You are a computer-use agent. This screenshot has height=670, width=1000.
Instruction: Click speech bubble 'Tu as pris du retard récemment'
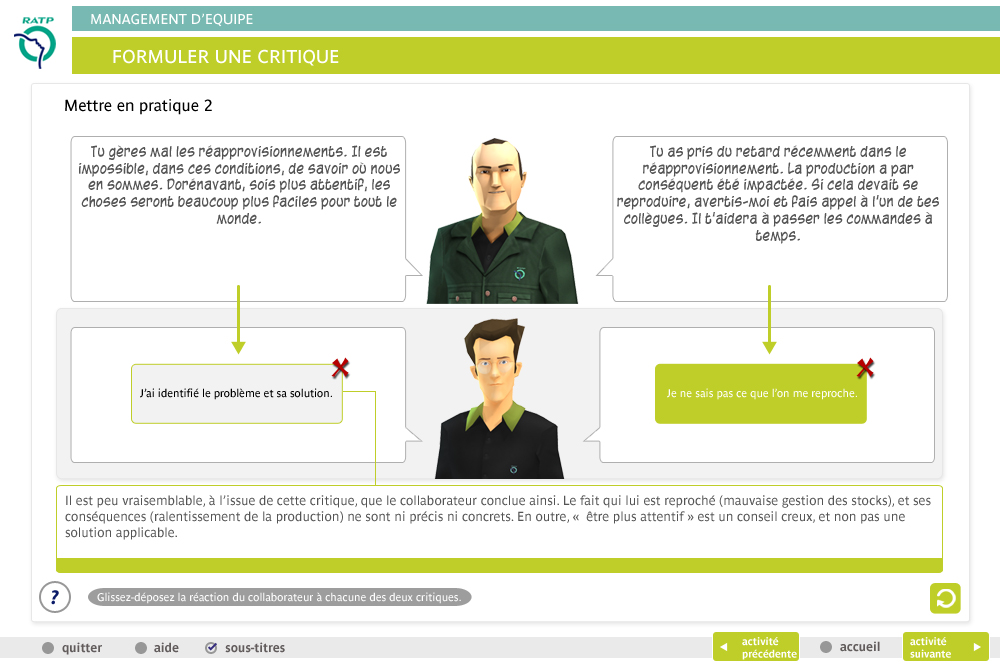(779, 219)
